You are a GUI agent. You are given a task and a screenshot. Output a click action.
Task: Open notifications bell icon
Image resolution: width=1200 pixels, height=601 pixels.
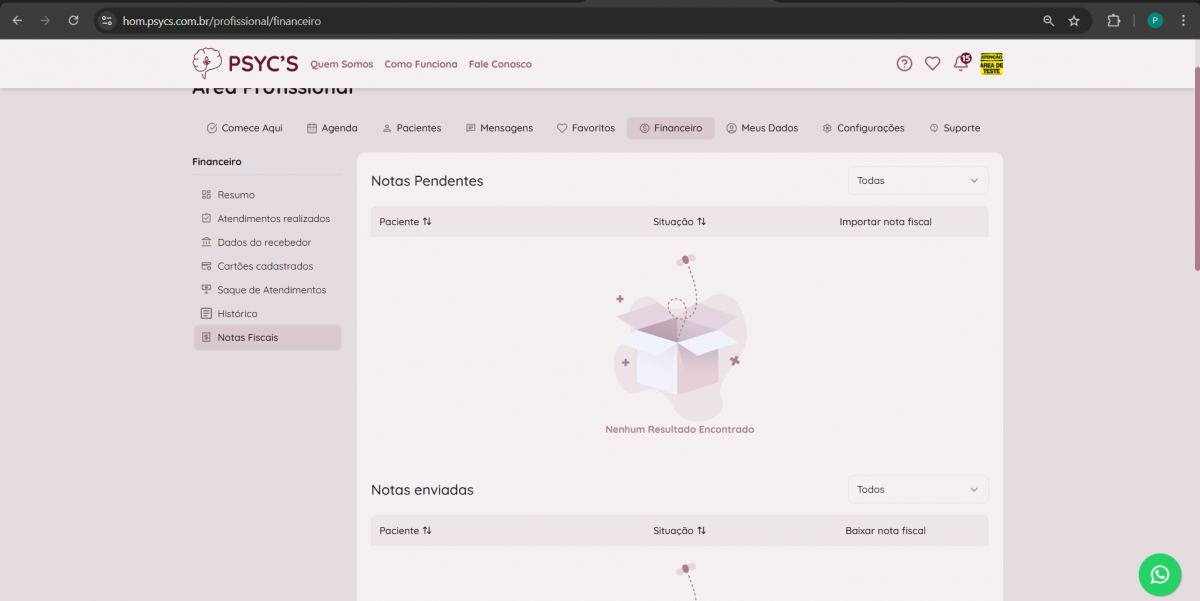(x=961, y=64)
